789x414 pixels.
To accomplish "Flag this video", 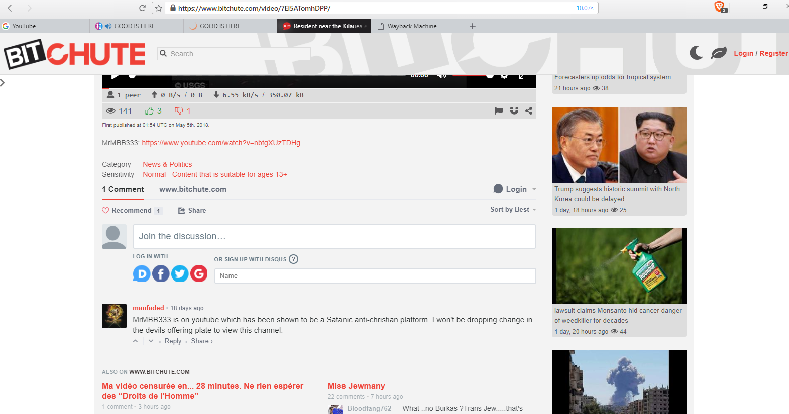I will coord(499,111).
